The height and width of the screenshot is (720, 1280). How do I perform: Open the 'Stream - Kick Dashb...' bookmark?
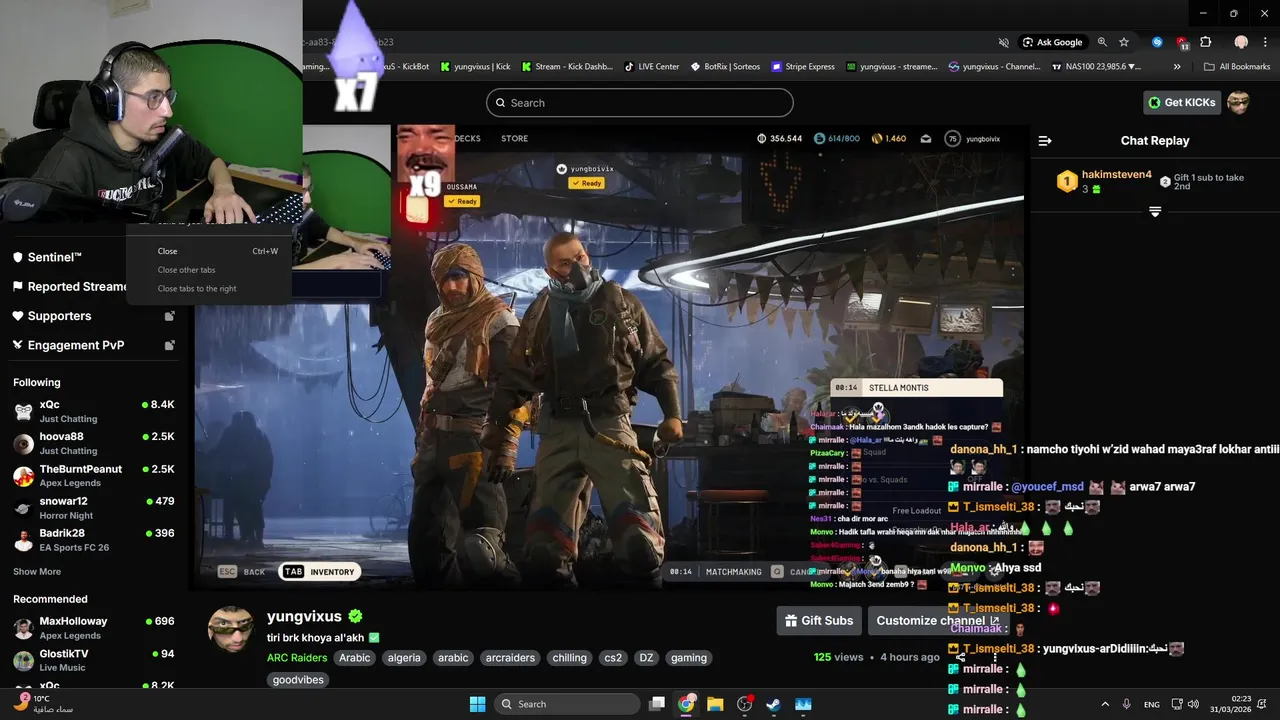(x=567, y=67)
